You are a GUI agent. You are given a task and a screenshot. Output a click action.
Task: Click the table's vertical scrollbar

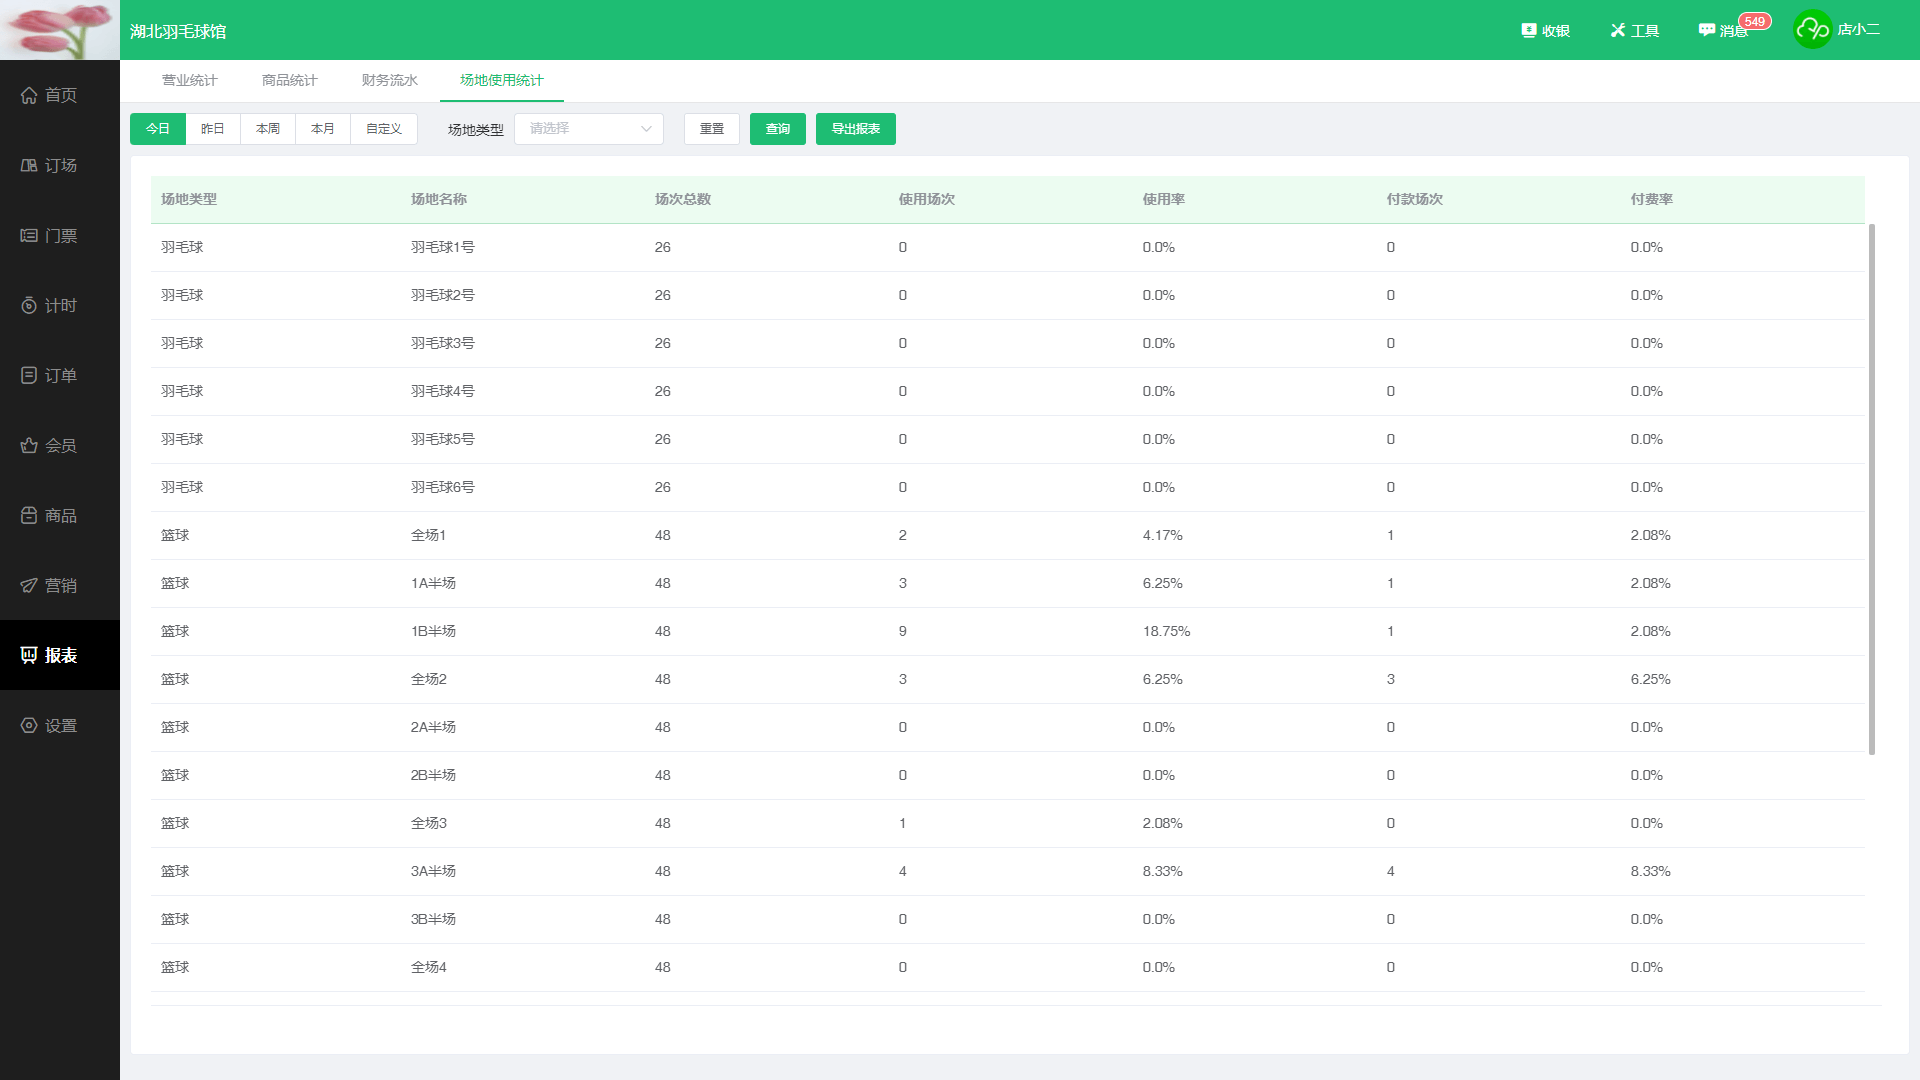[1871, 488]
